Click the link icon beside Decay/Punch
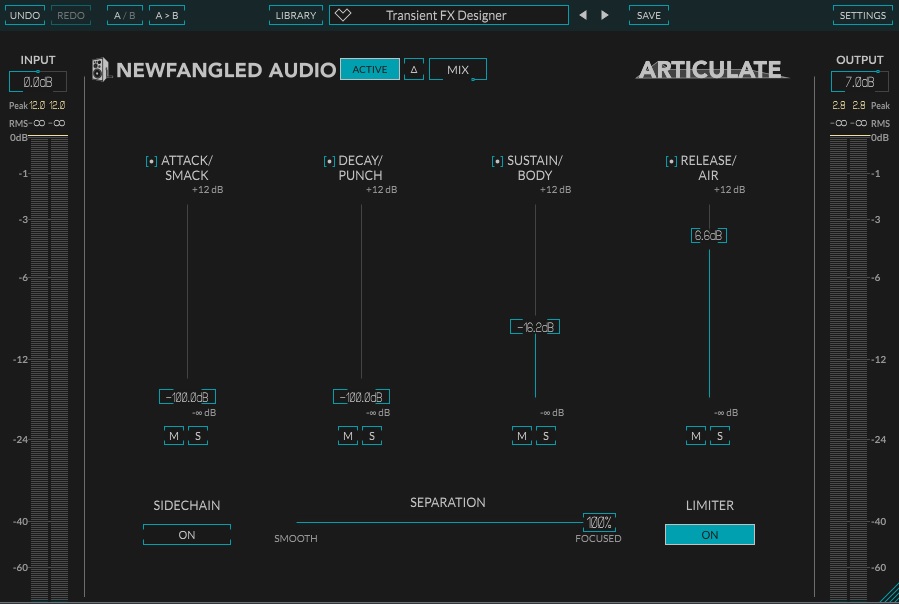899x604 pixels. [x=329, y=161]
